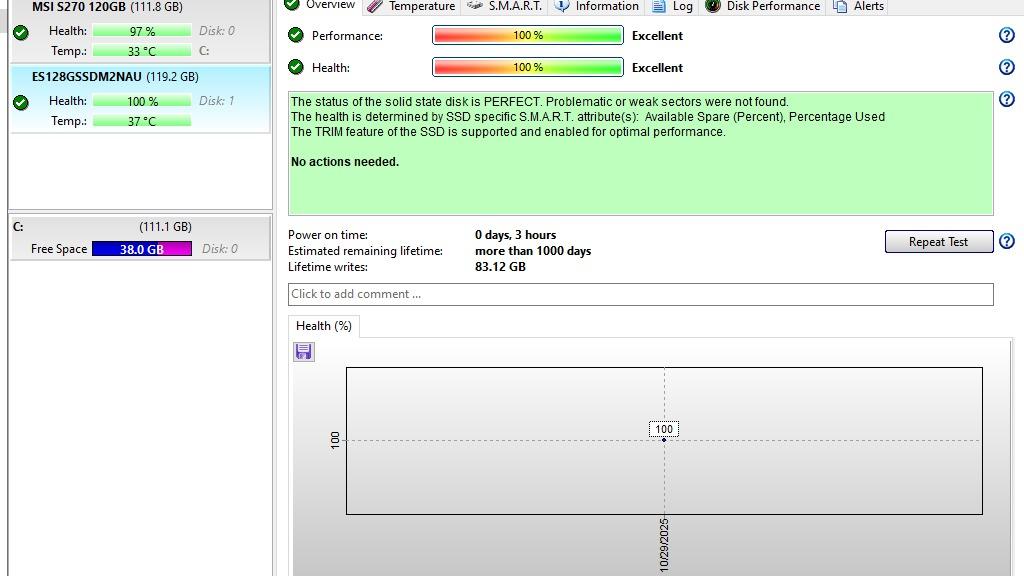Go to the Disk Performance tab
The width and height of the screenshot is (1024, 576).
(x=763, y=6)
